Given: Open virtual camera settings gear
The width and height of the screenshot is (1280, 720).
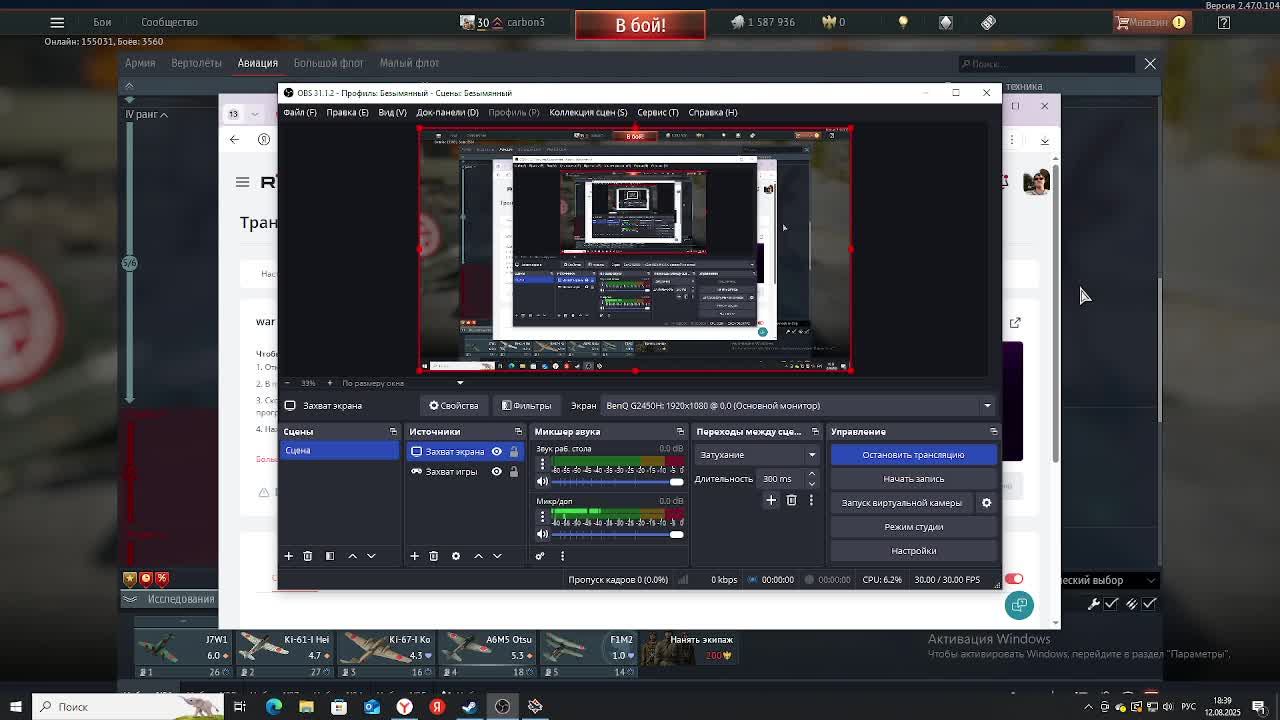Looking at the screenshot, I should coord(986,503).
